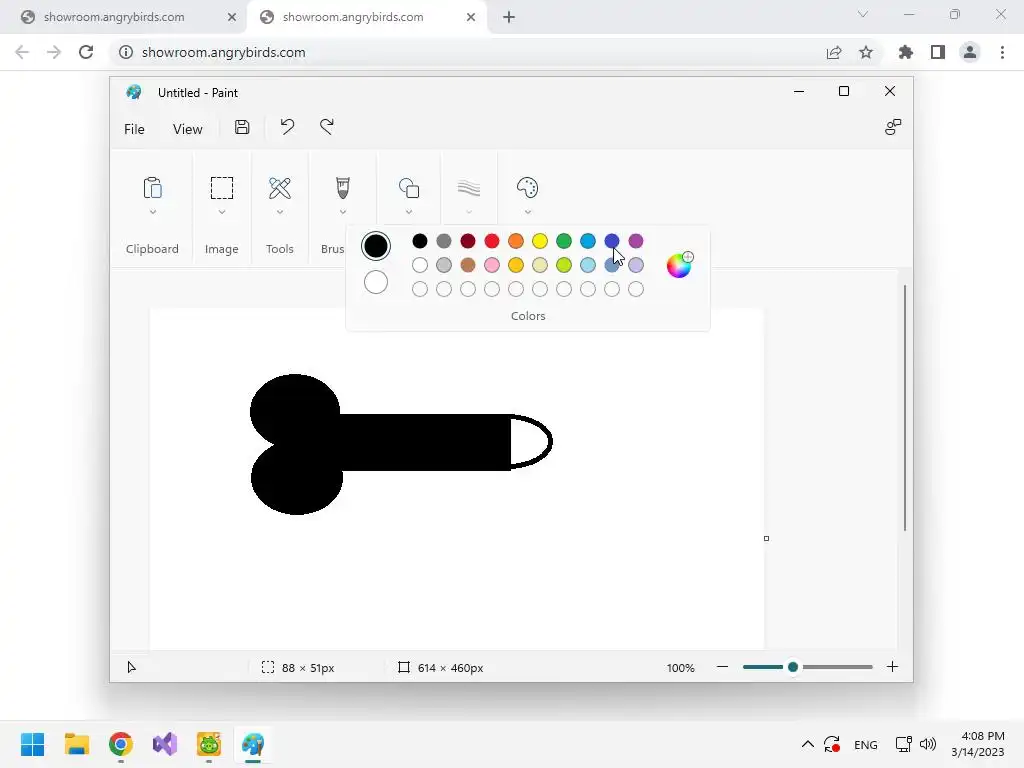This screenshot has height=768, width=1024.
Task: Open a new Chrome tab
Action: 509,17
